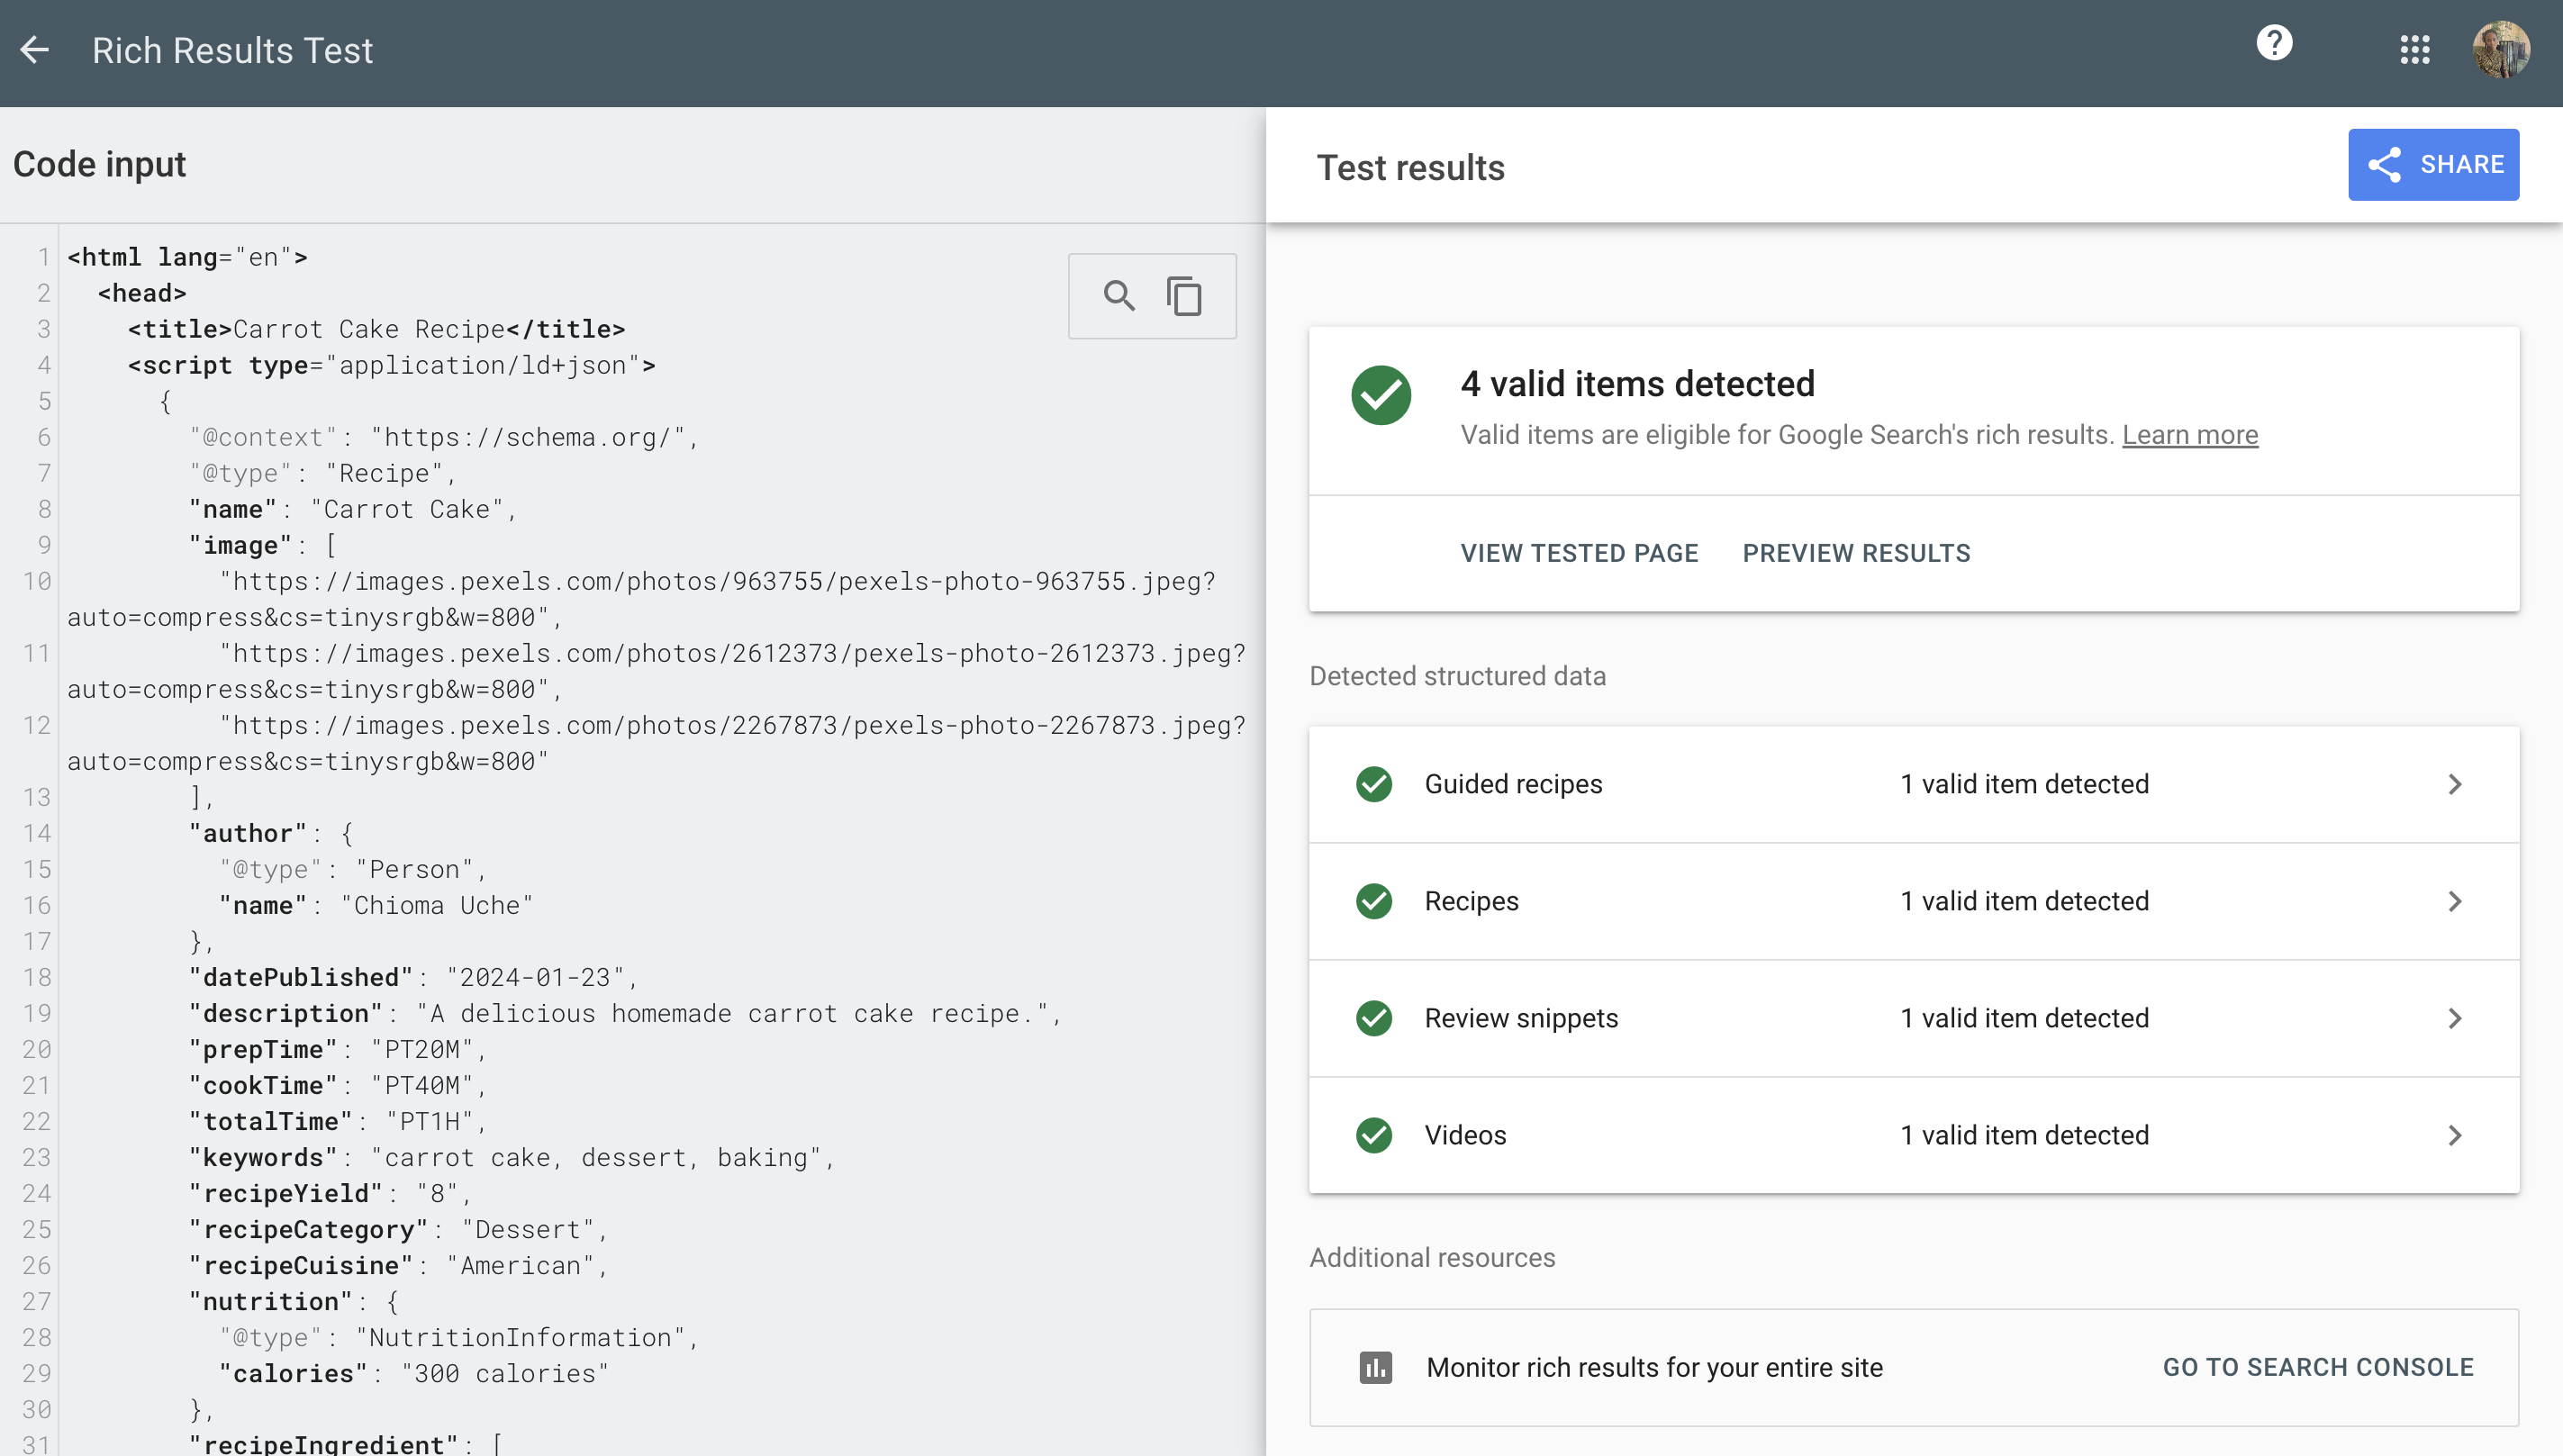Click the Search Console chart icon
The height and width of the screenshot is (1456, 2563).
(x=1375, y=1367)
